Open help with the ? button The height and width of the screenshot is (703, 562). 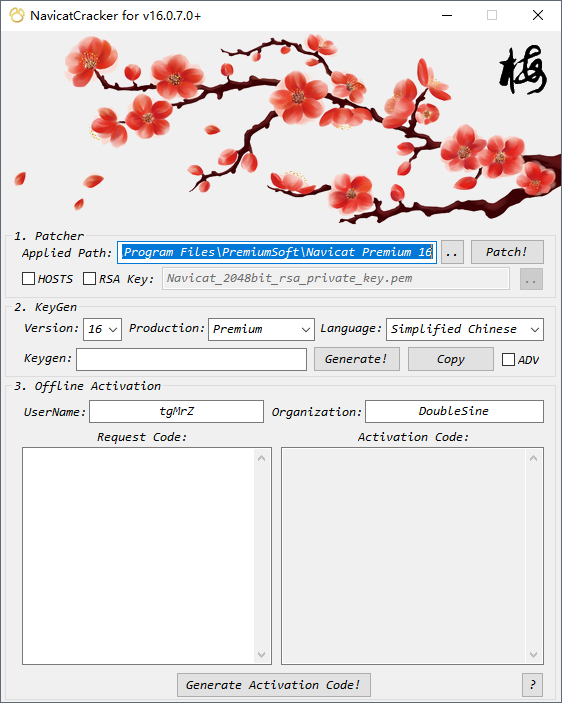(x=532, y=685)
